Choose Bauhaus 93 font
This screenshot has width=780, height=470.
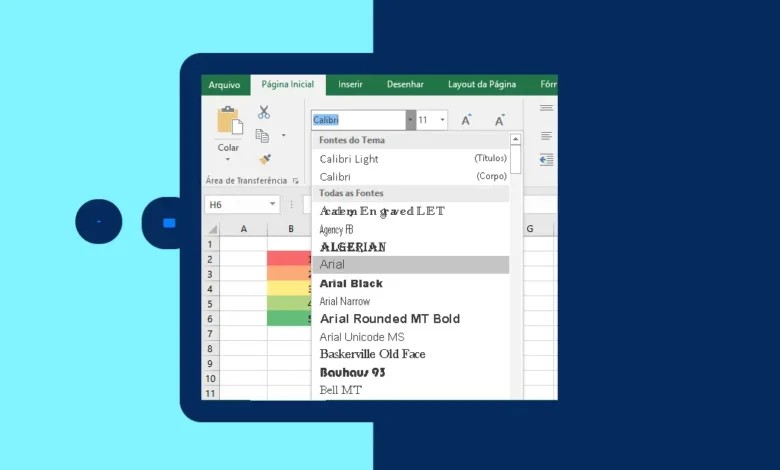tap(411, 372)
